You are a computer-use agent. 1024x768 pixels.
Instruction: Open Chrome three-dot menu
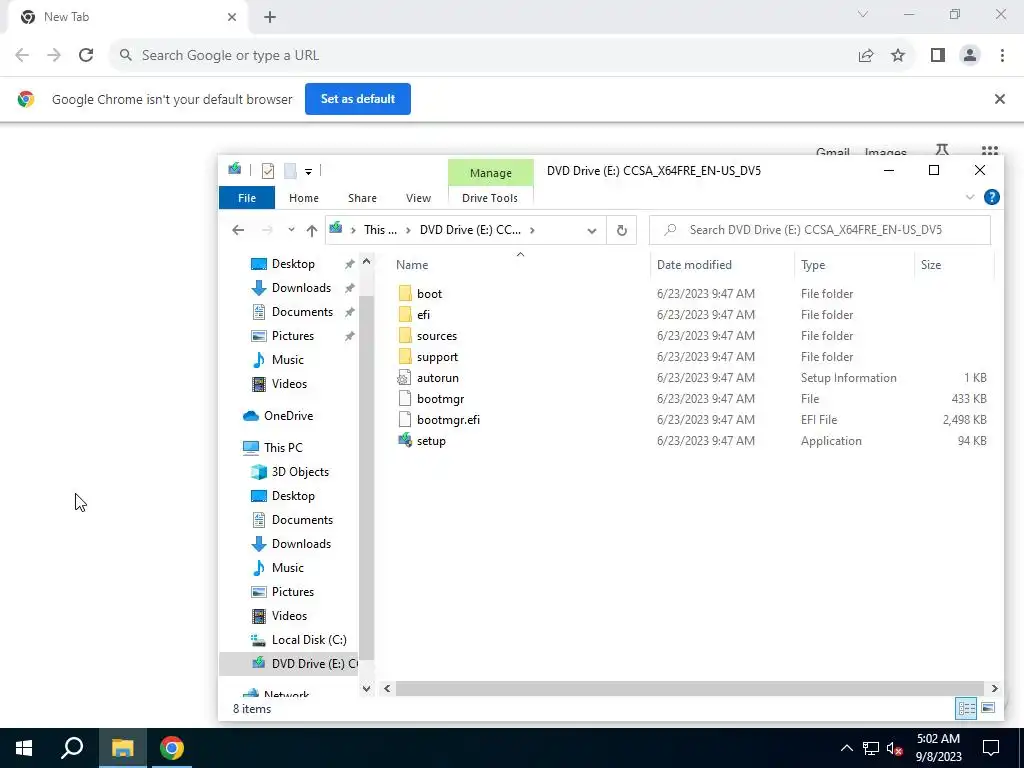coord(1002,56)
